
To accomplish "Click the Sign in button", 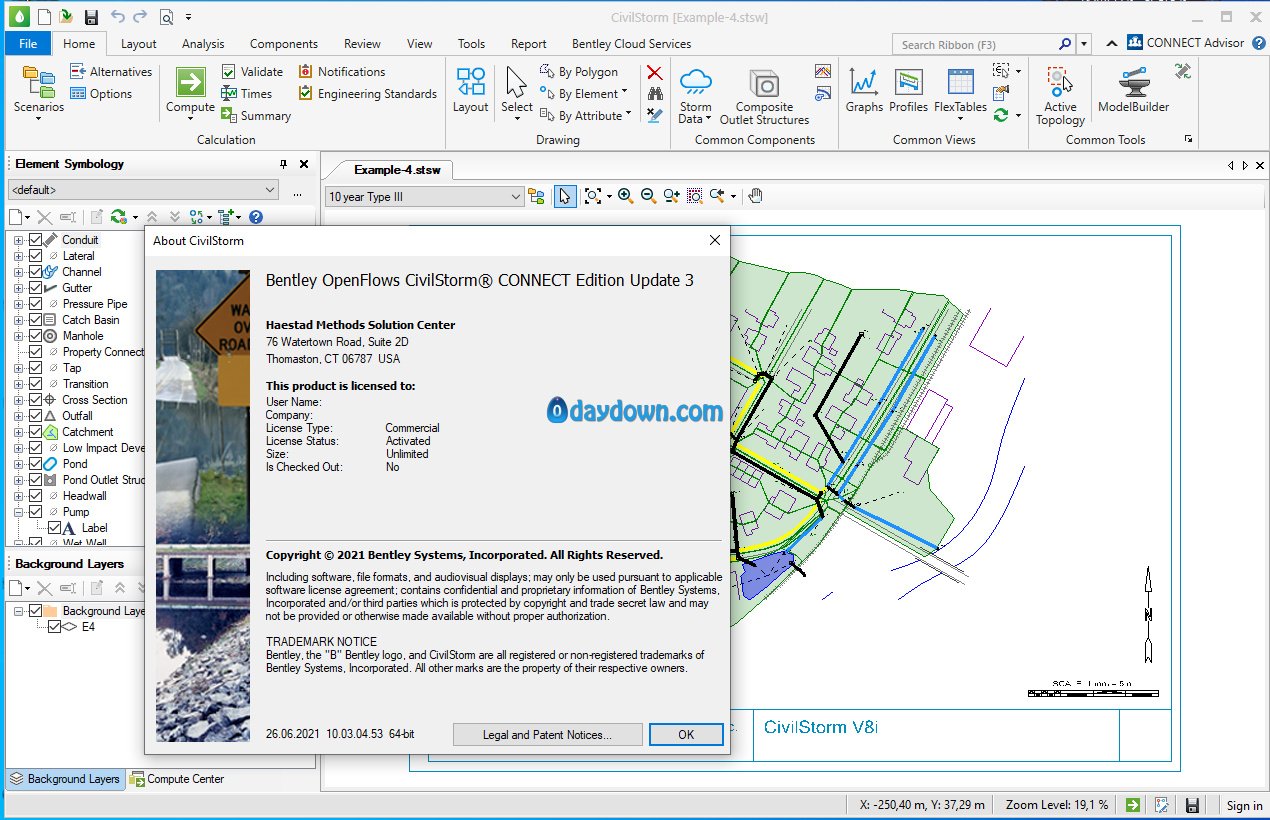I will 1244,805.
